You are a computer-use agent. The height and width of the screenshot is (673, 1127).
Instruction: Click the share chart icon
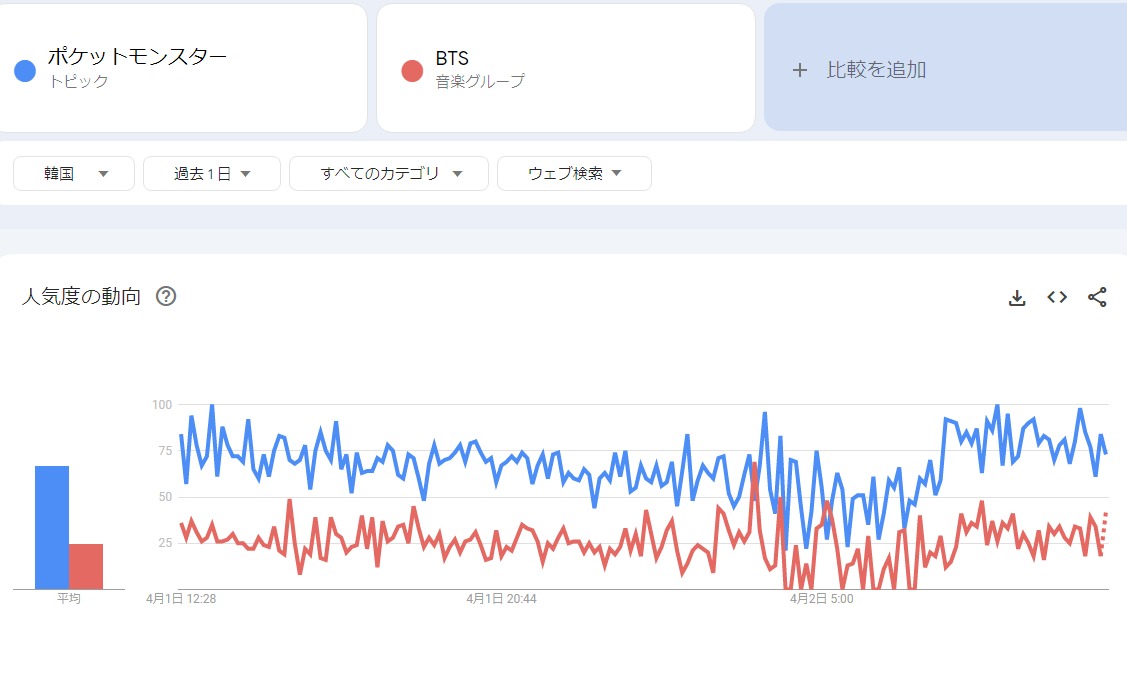tap(1097, 297)
